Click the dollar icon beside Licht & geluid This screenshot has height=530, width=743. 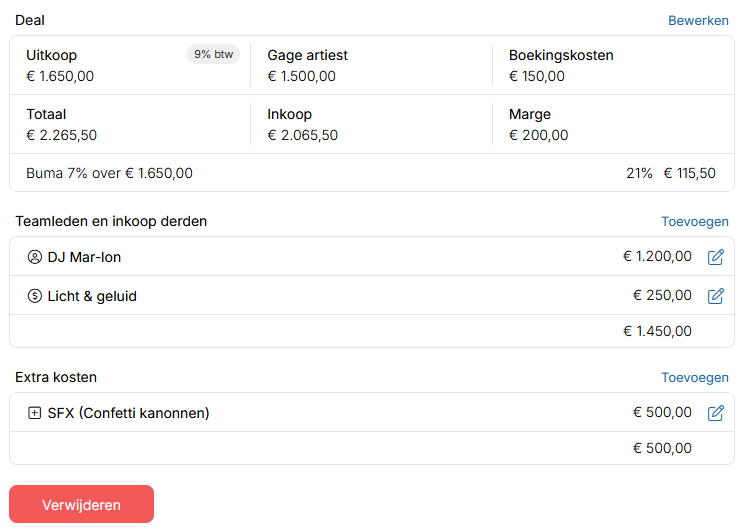[35, 296]
